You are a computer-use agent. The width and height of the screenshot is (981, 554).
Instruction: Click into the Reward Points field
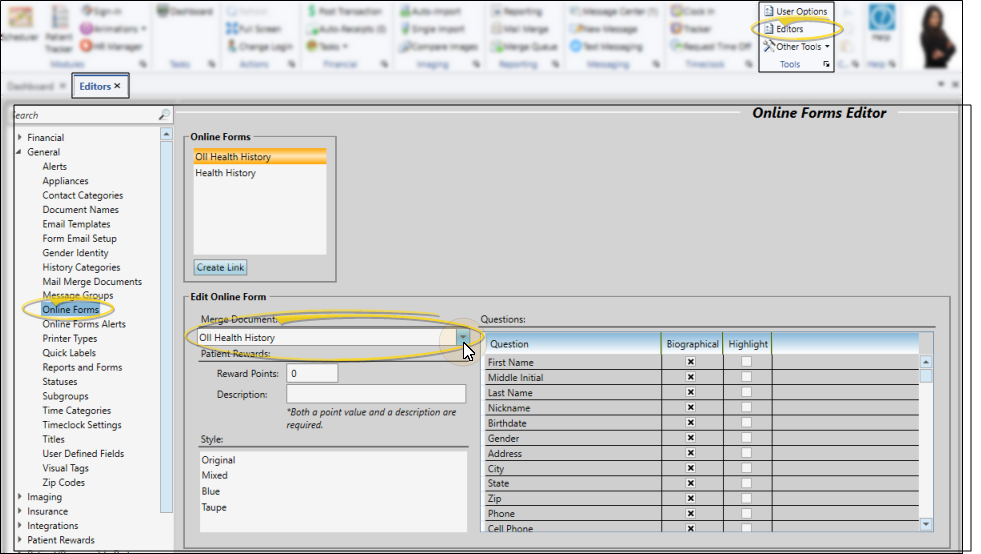312,373
